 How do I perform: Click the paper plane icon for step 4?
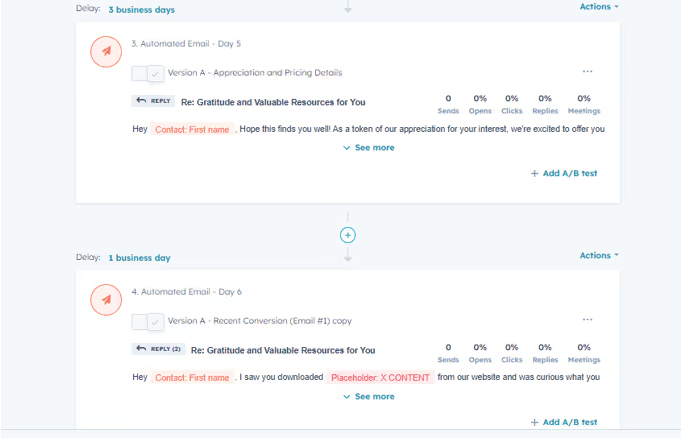click(106, 299)
